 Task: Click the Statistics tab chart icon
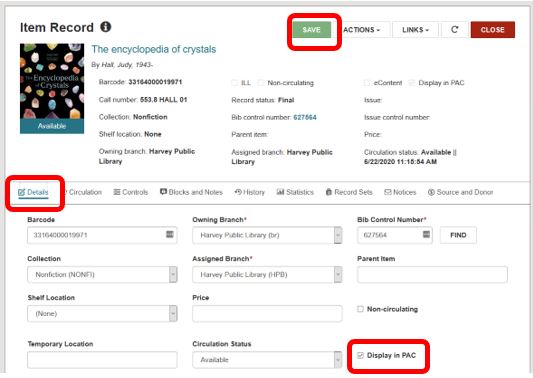(280, 192)
